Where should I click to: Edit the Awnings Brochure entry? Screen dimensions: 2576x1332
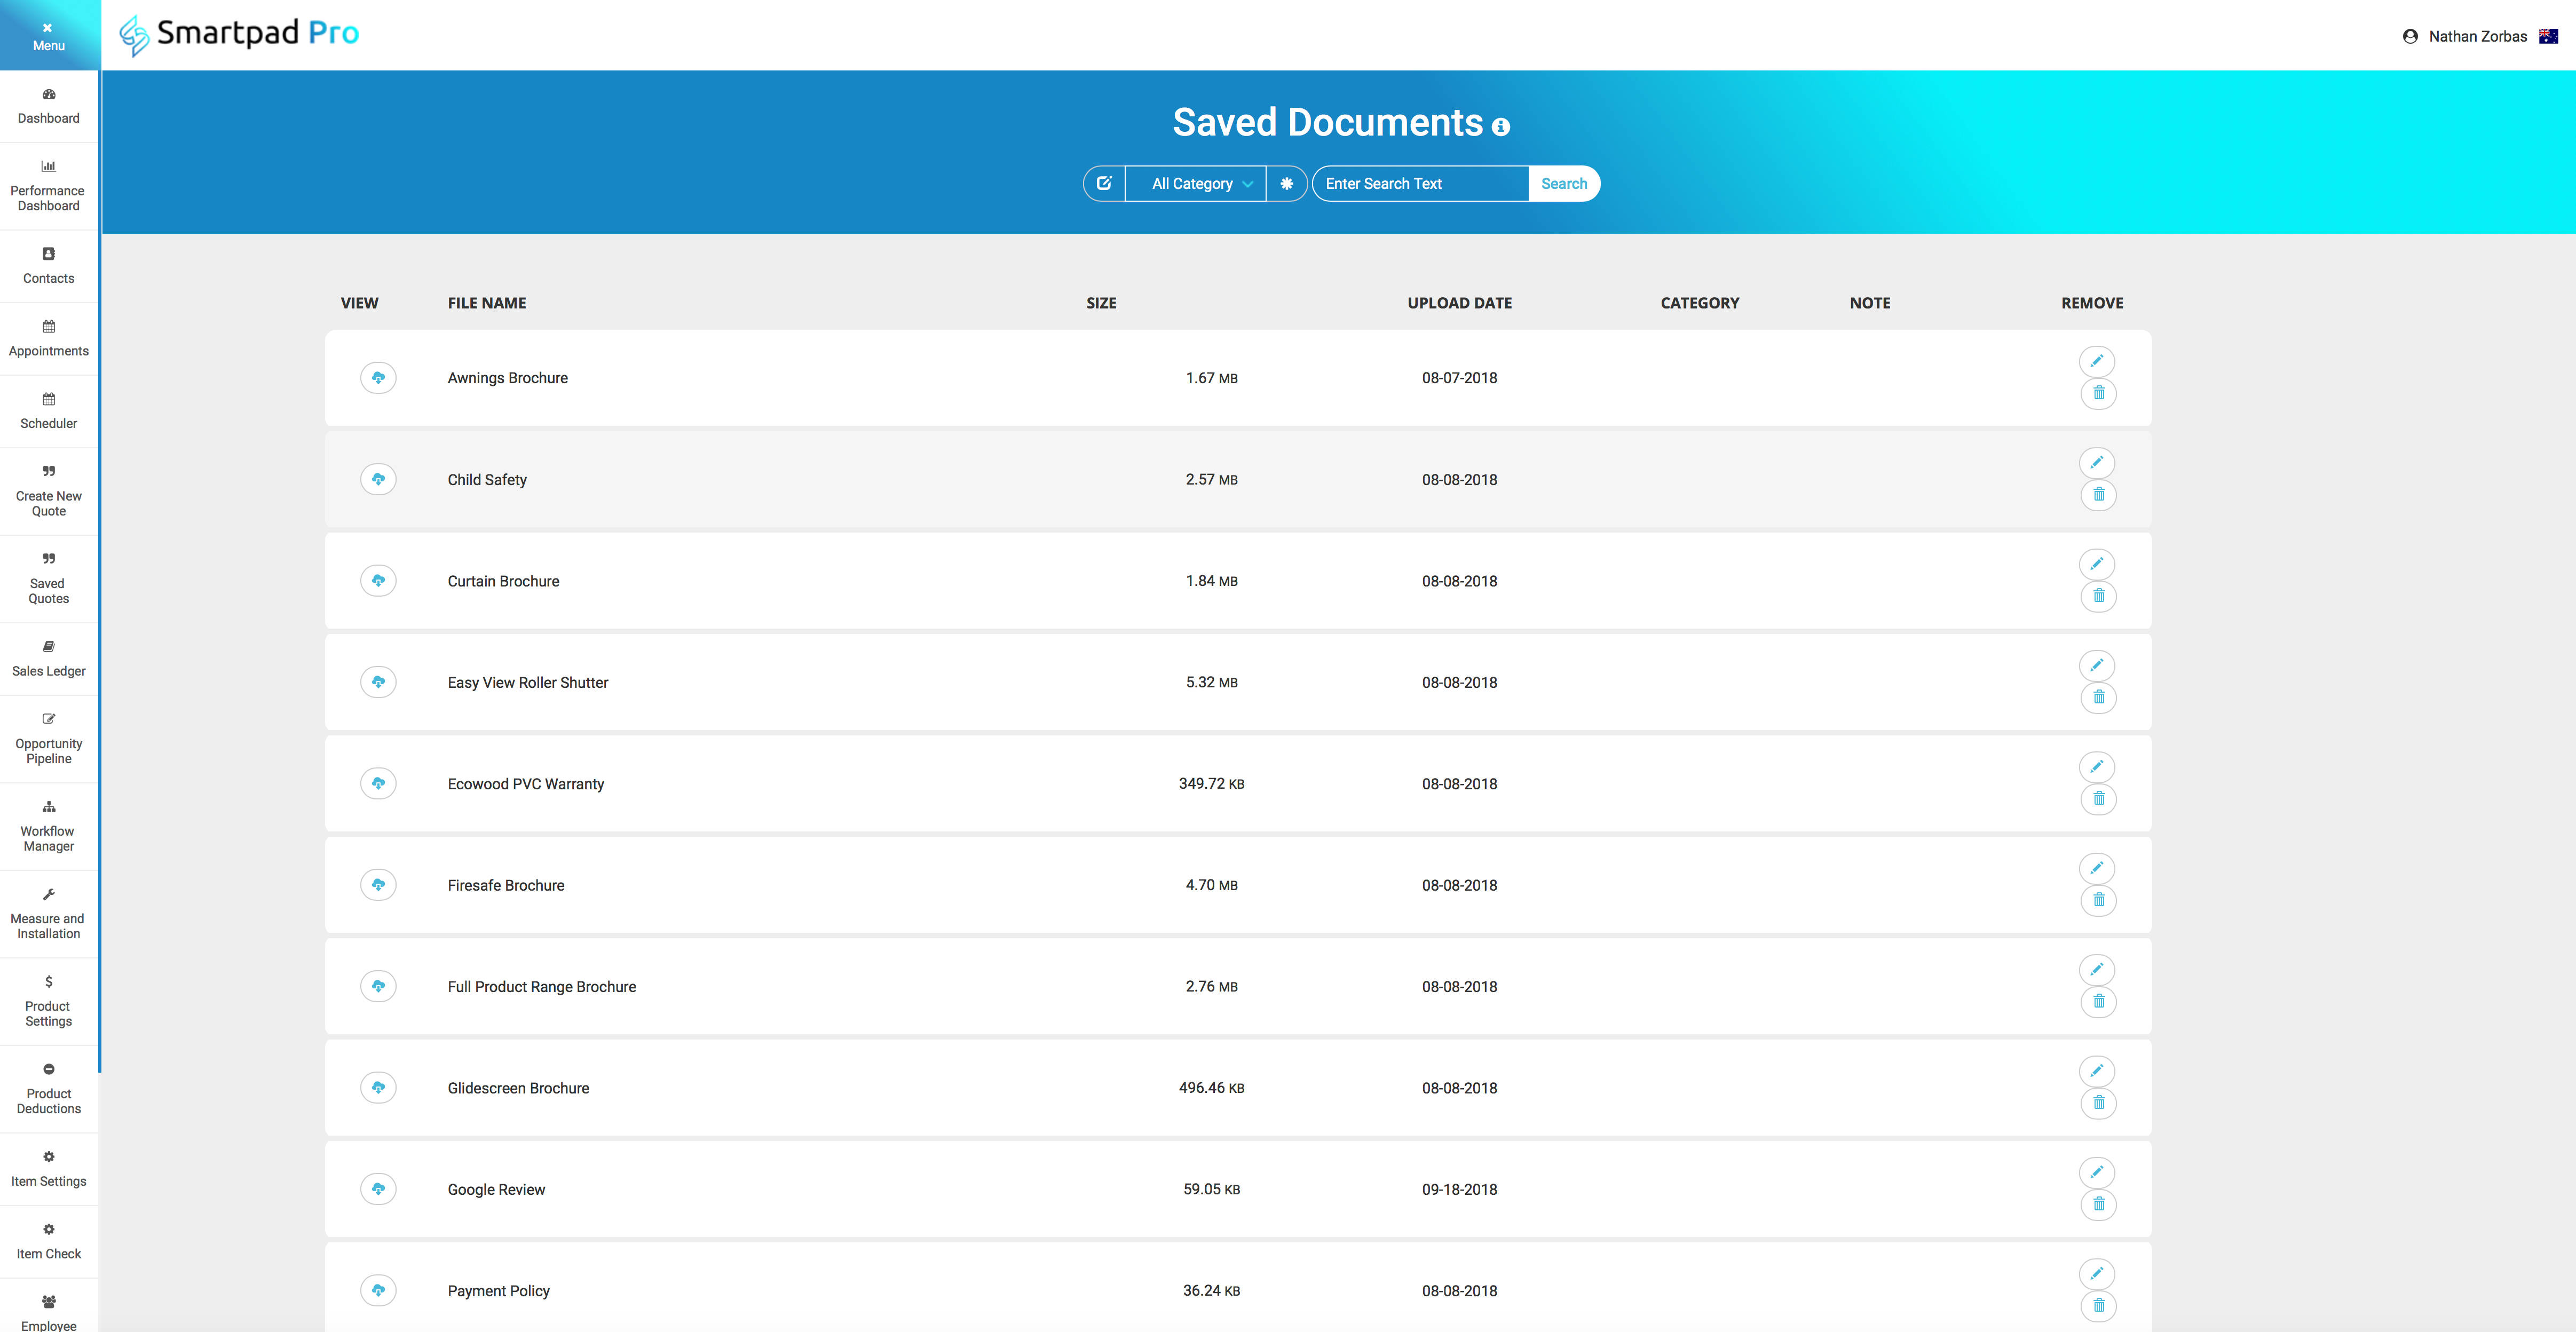(2097, 361)
